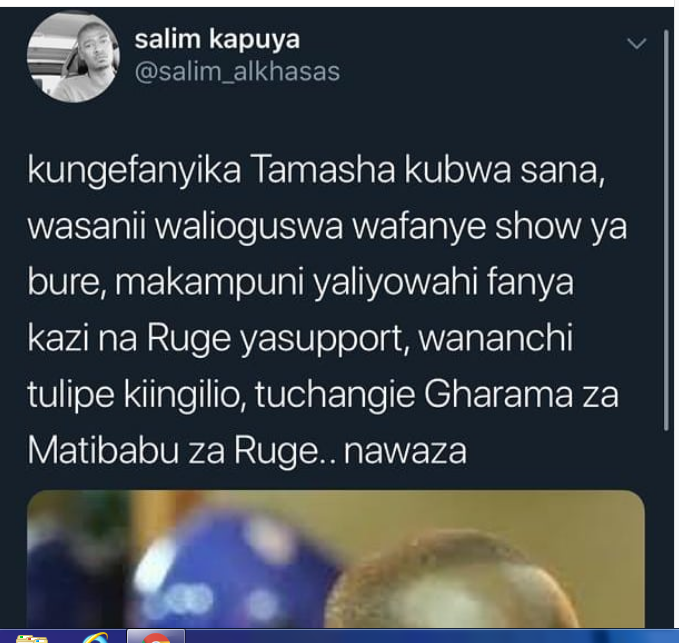The width and height of the screenshot is (679, 643).
Task: Click the word Matibabu in the tweet
Action: [103, 451]
